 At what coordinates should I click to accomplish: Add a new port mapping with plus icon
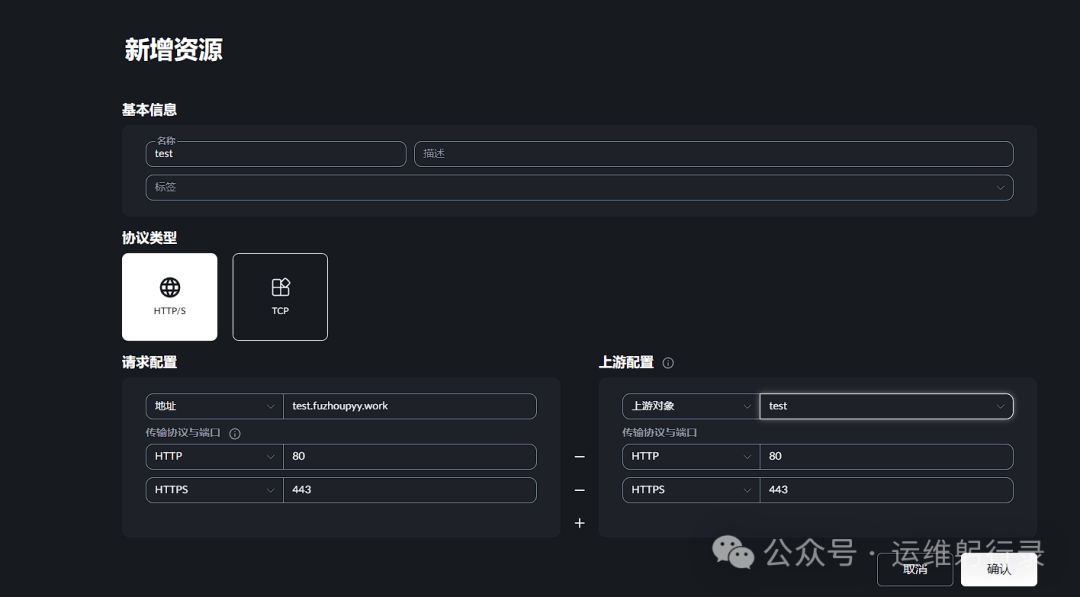(x=580, y=523)
